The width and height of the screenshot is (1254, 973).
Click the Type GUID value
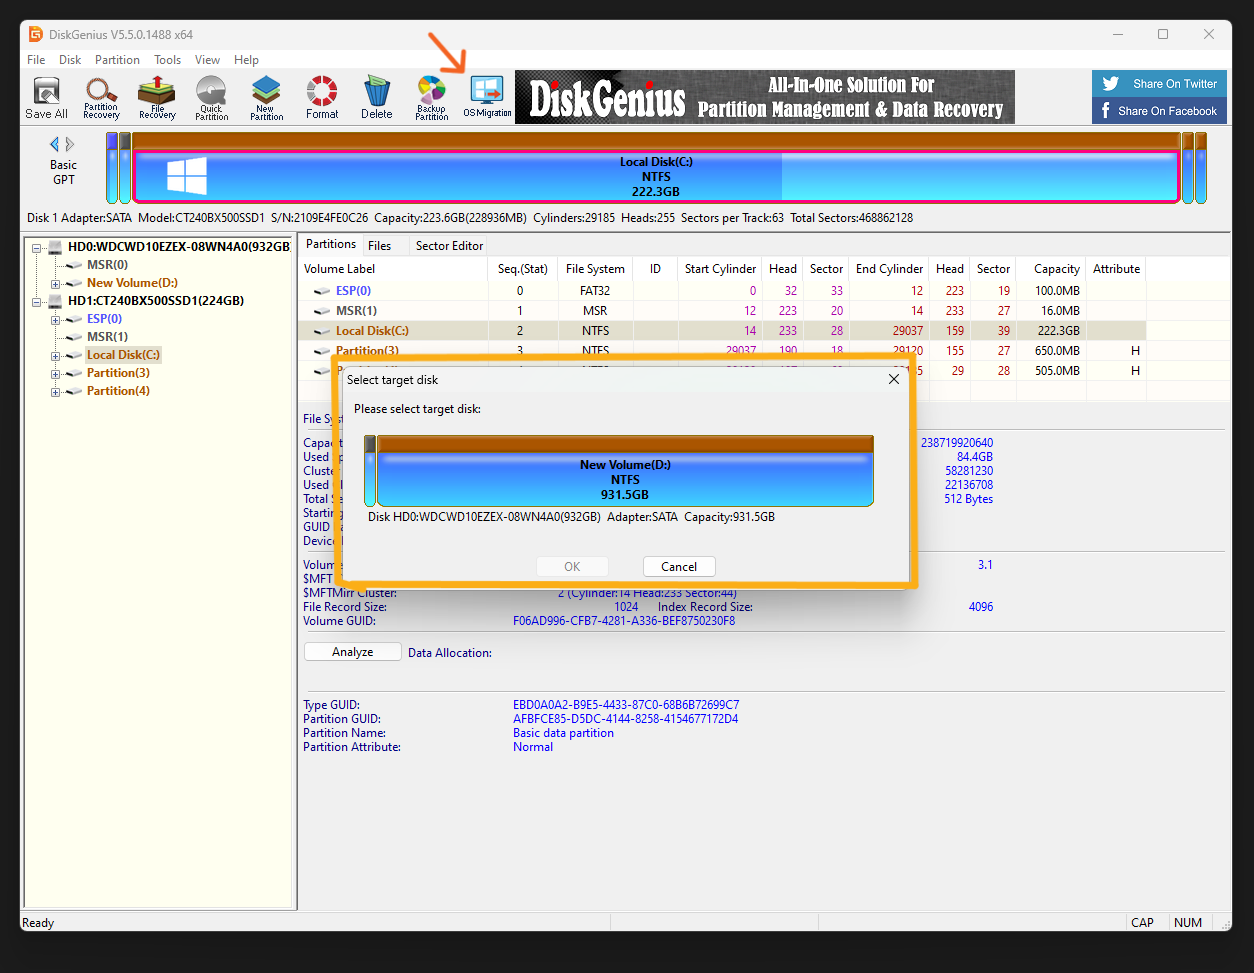[626, 705]
